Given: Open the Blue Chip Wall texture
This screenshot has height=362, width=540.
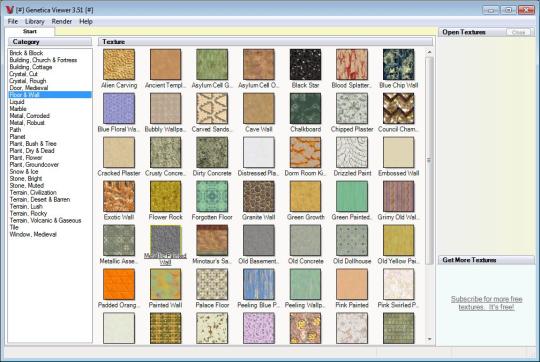Looking at the screenshot, I should (x=398, y=64).
